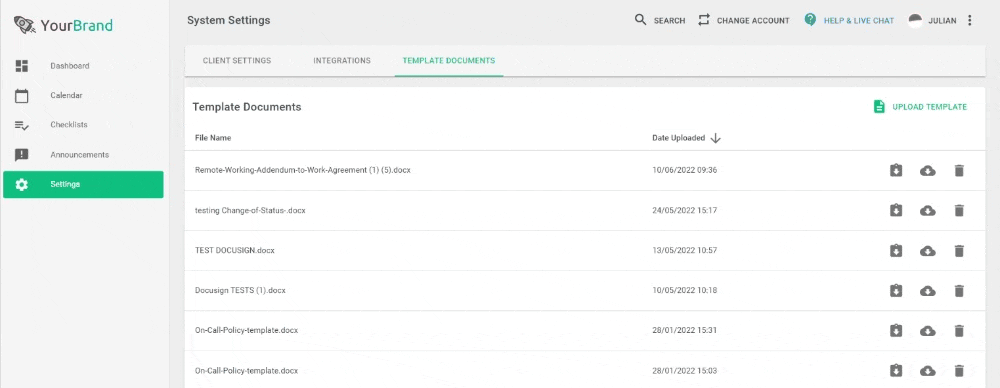
Task: Click the File Name column header
Action: tap(213, 138)
